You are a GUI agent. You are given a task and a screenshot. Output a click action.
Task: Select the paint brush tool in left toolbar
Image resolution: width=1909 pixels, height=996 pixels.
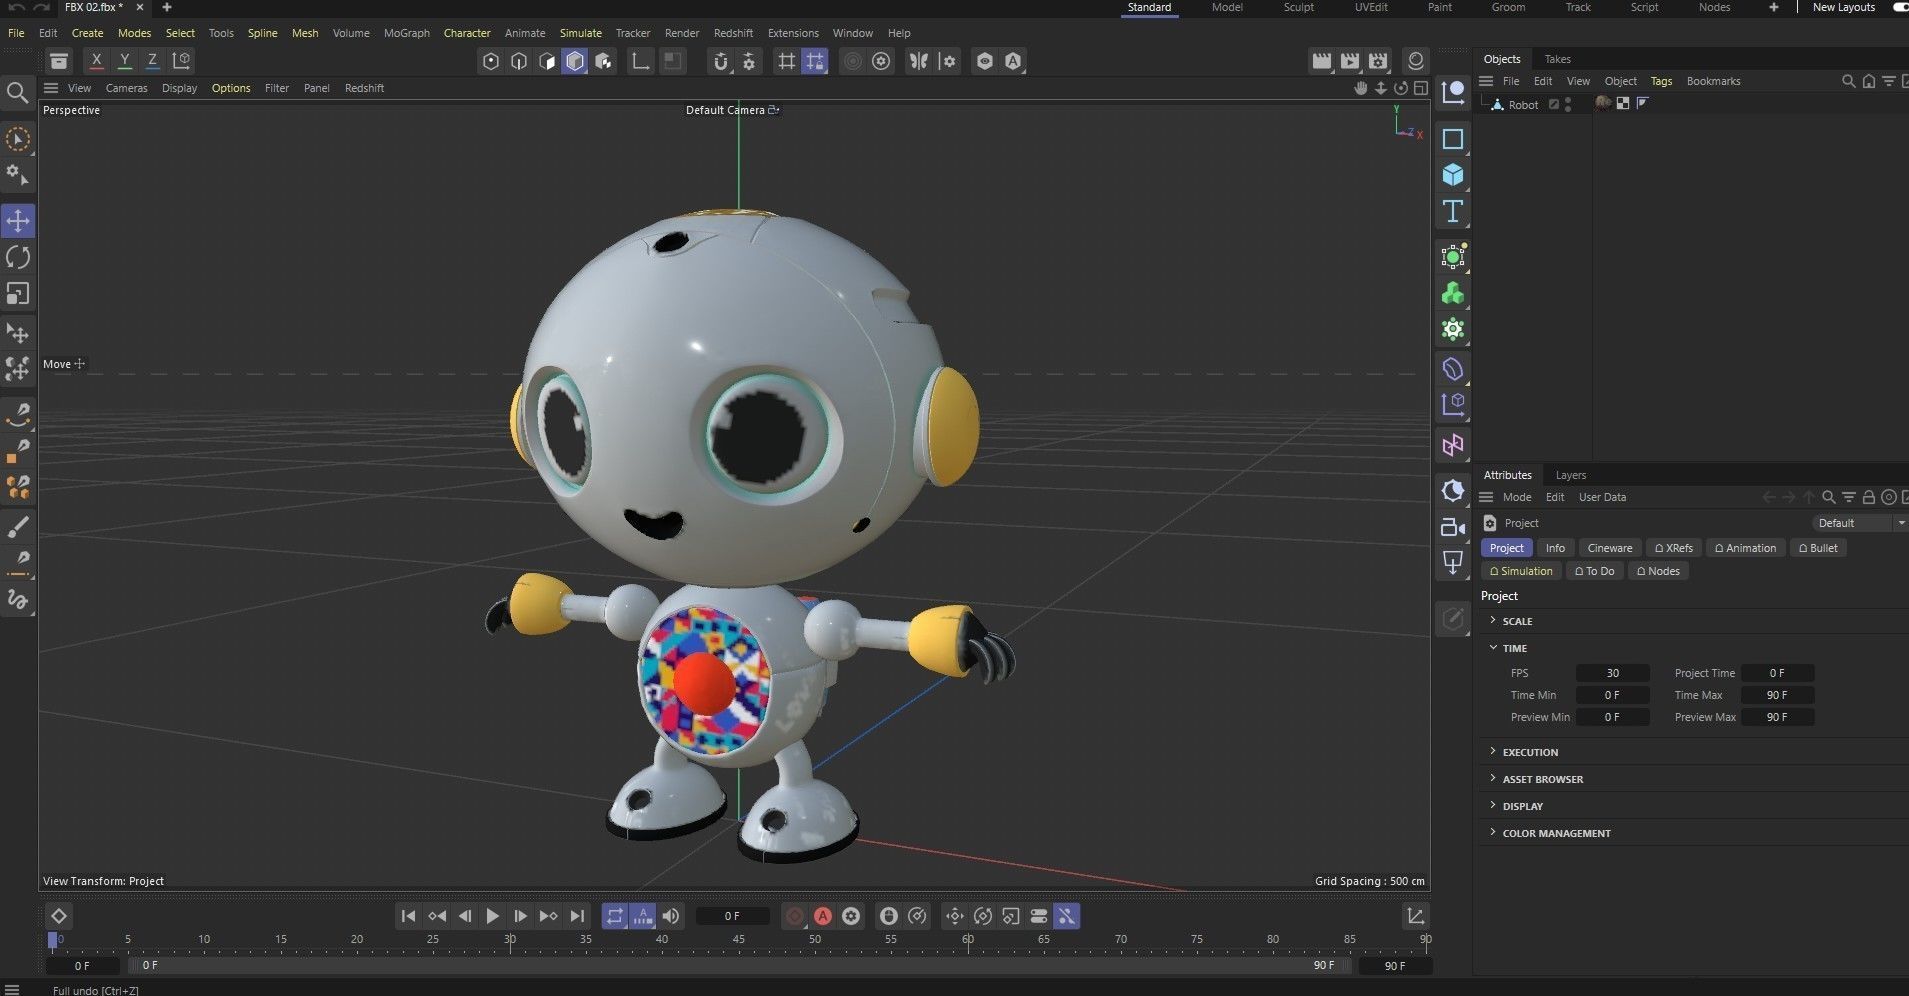coord(18,526)
